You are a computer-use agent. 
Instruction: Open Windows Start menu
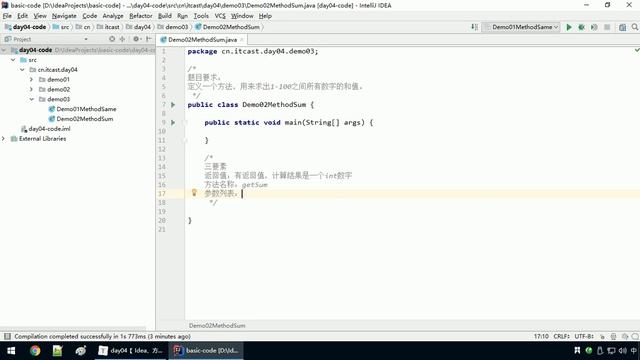11,351
